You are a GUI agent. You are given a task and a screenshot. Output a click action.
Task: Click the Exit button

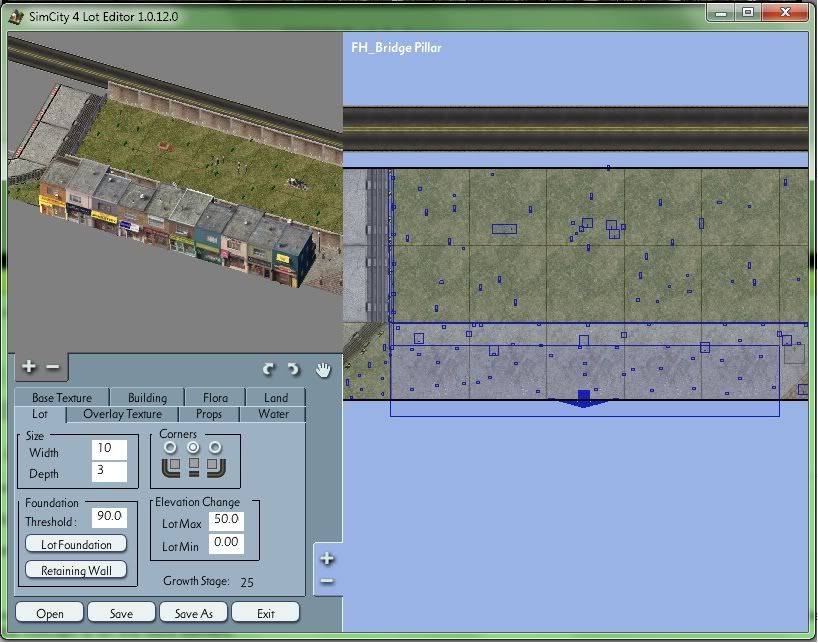pos(266,613)
